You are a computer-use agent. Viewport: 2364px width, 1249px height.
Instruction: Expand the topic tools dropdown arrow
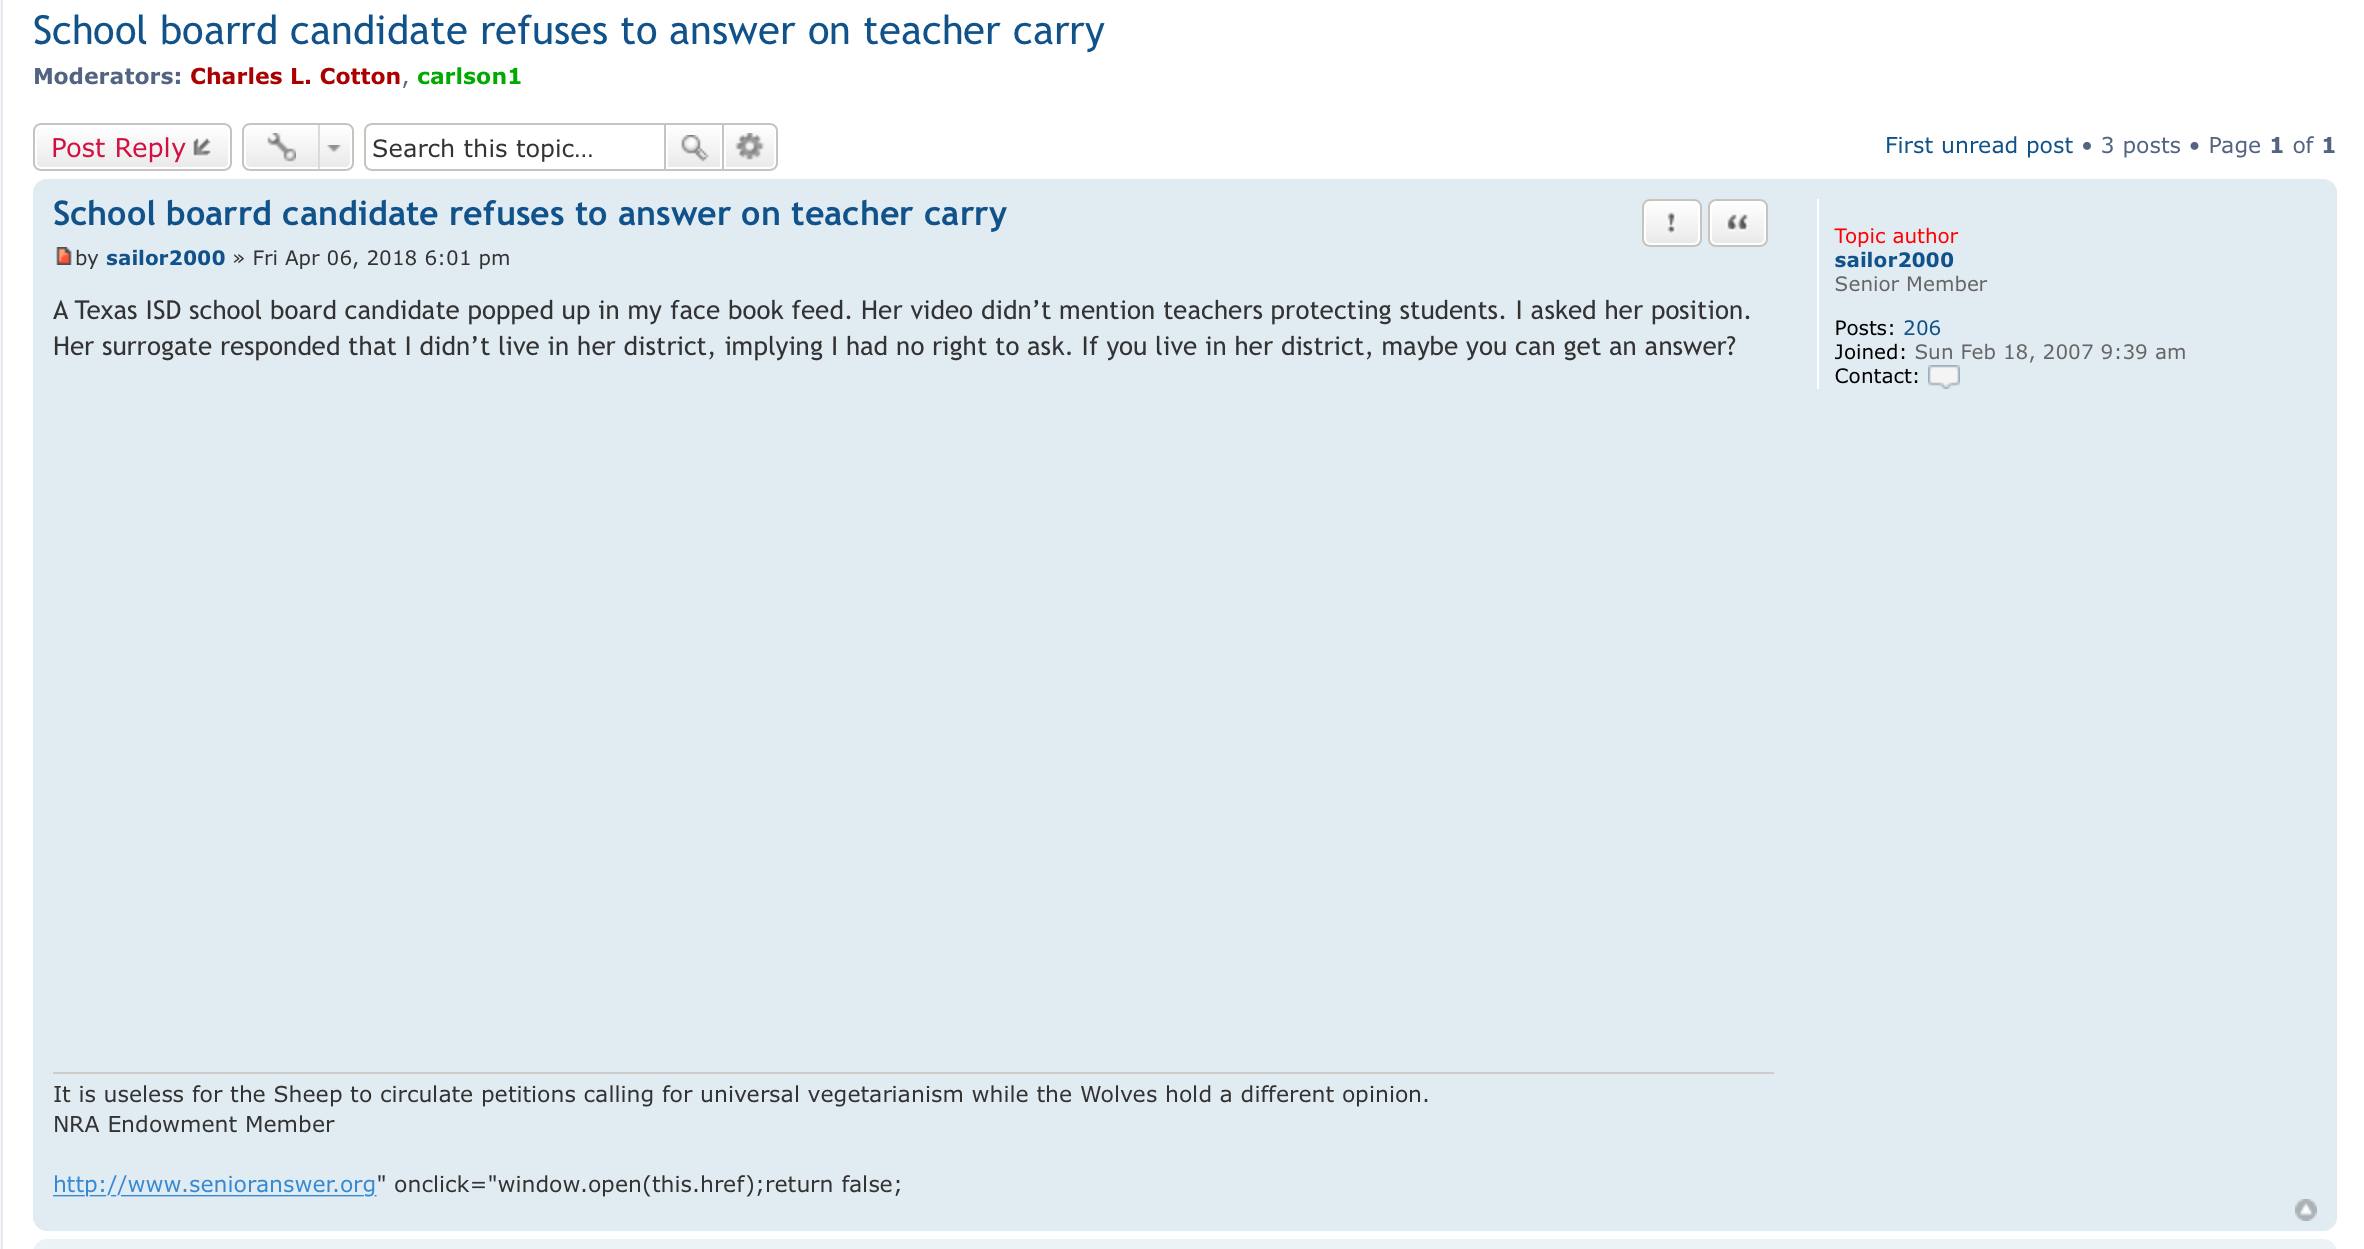click(x=335, y=148)
